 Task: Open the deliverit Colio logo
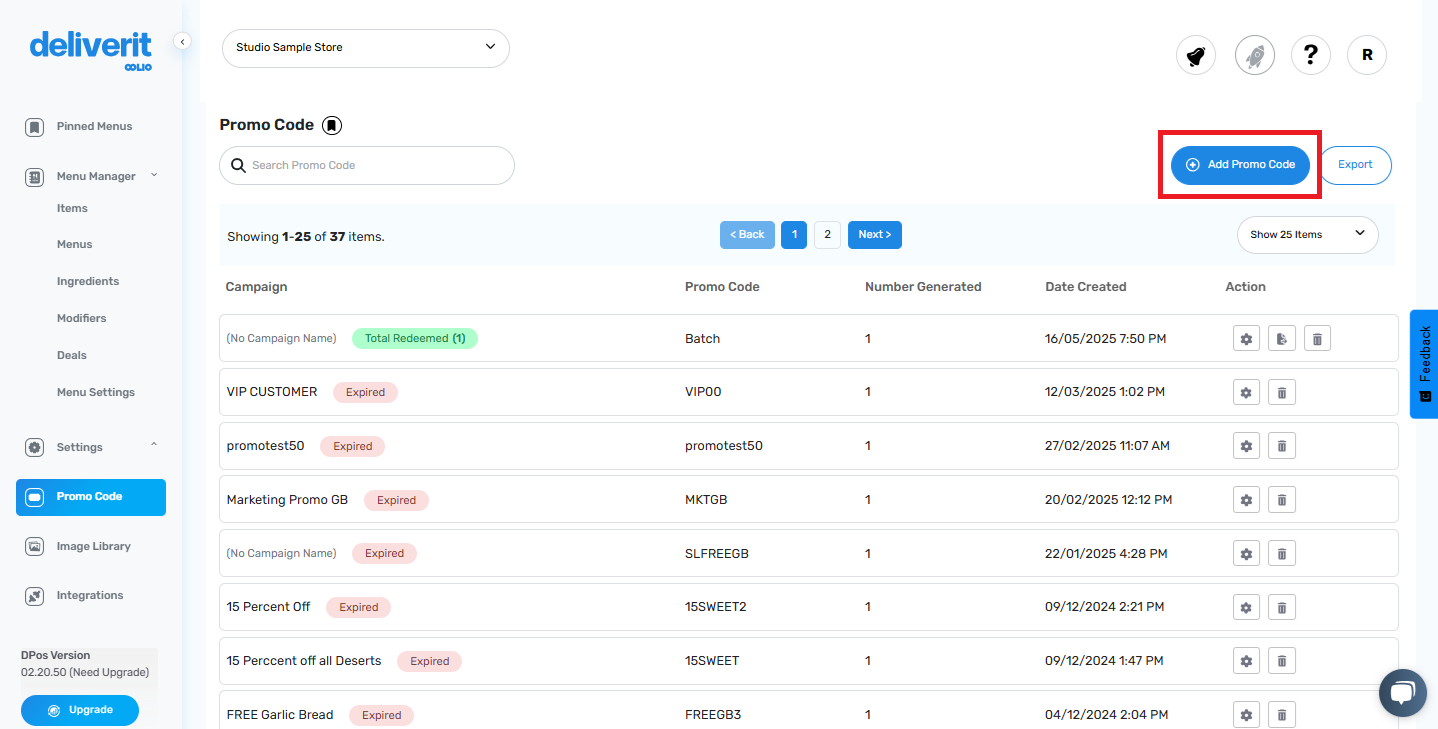(90, 45)
